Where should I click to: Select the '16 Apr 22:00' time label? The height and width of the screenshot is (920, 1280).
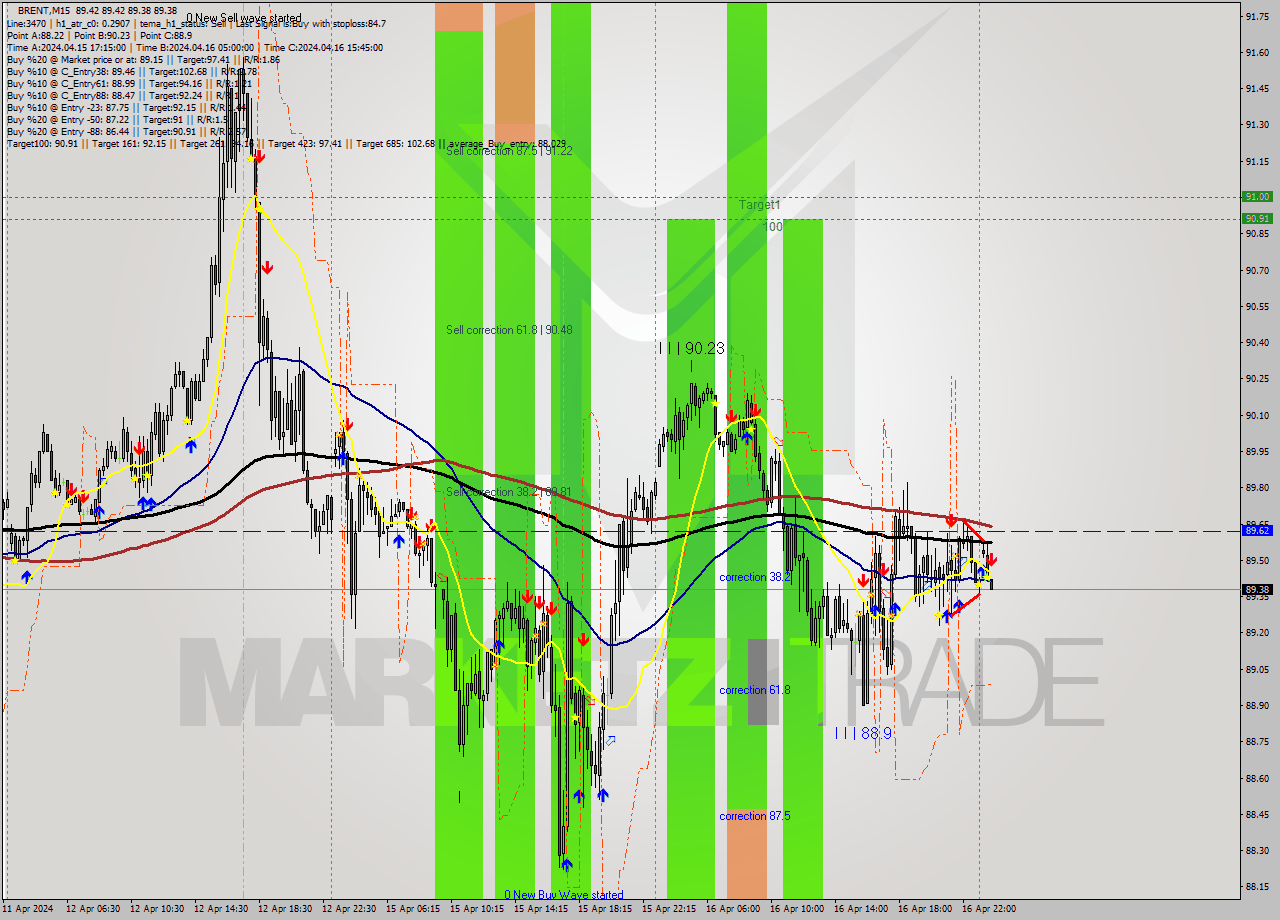(989, 909)
